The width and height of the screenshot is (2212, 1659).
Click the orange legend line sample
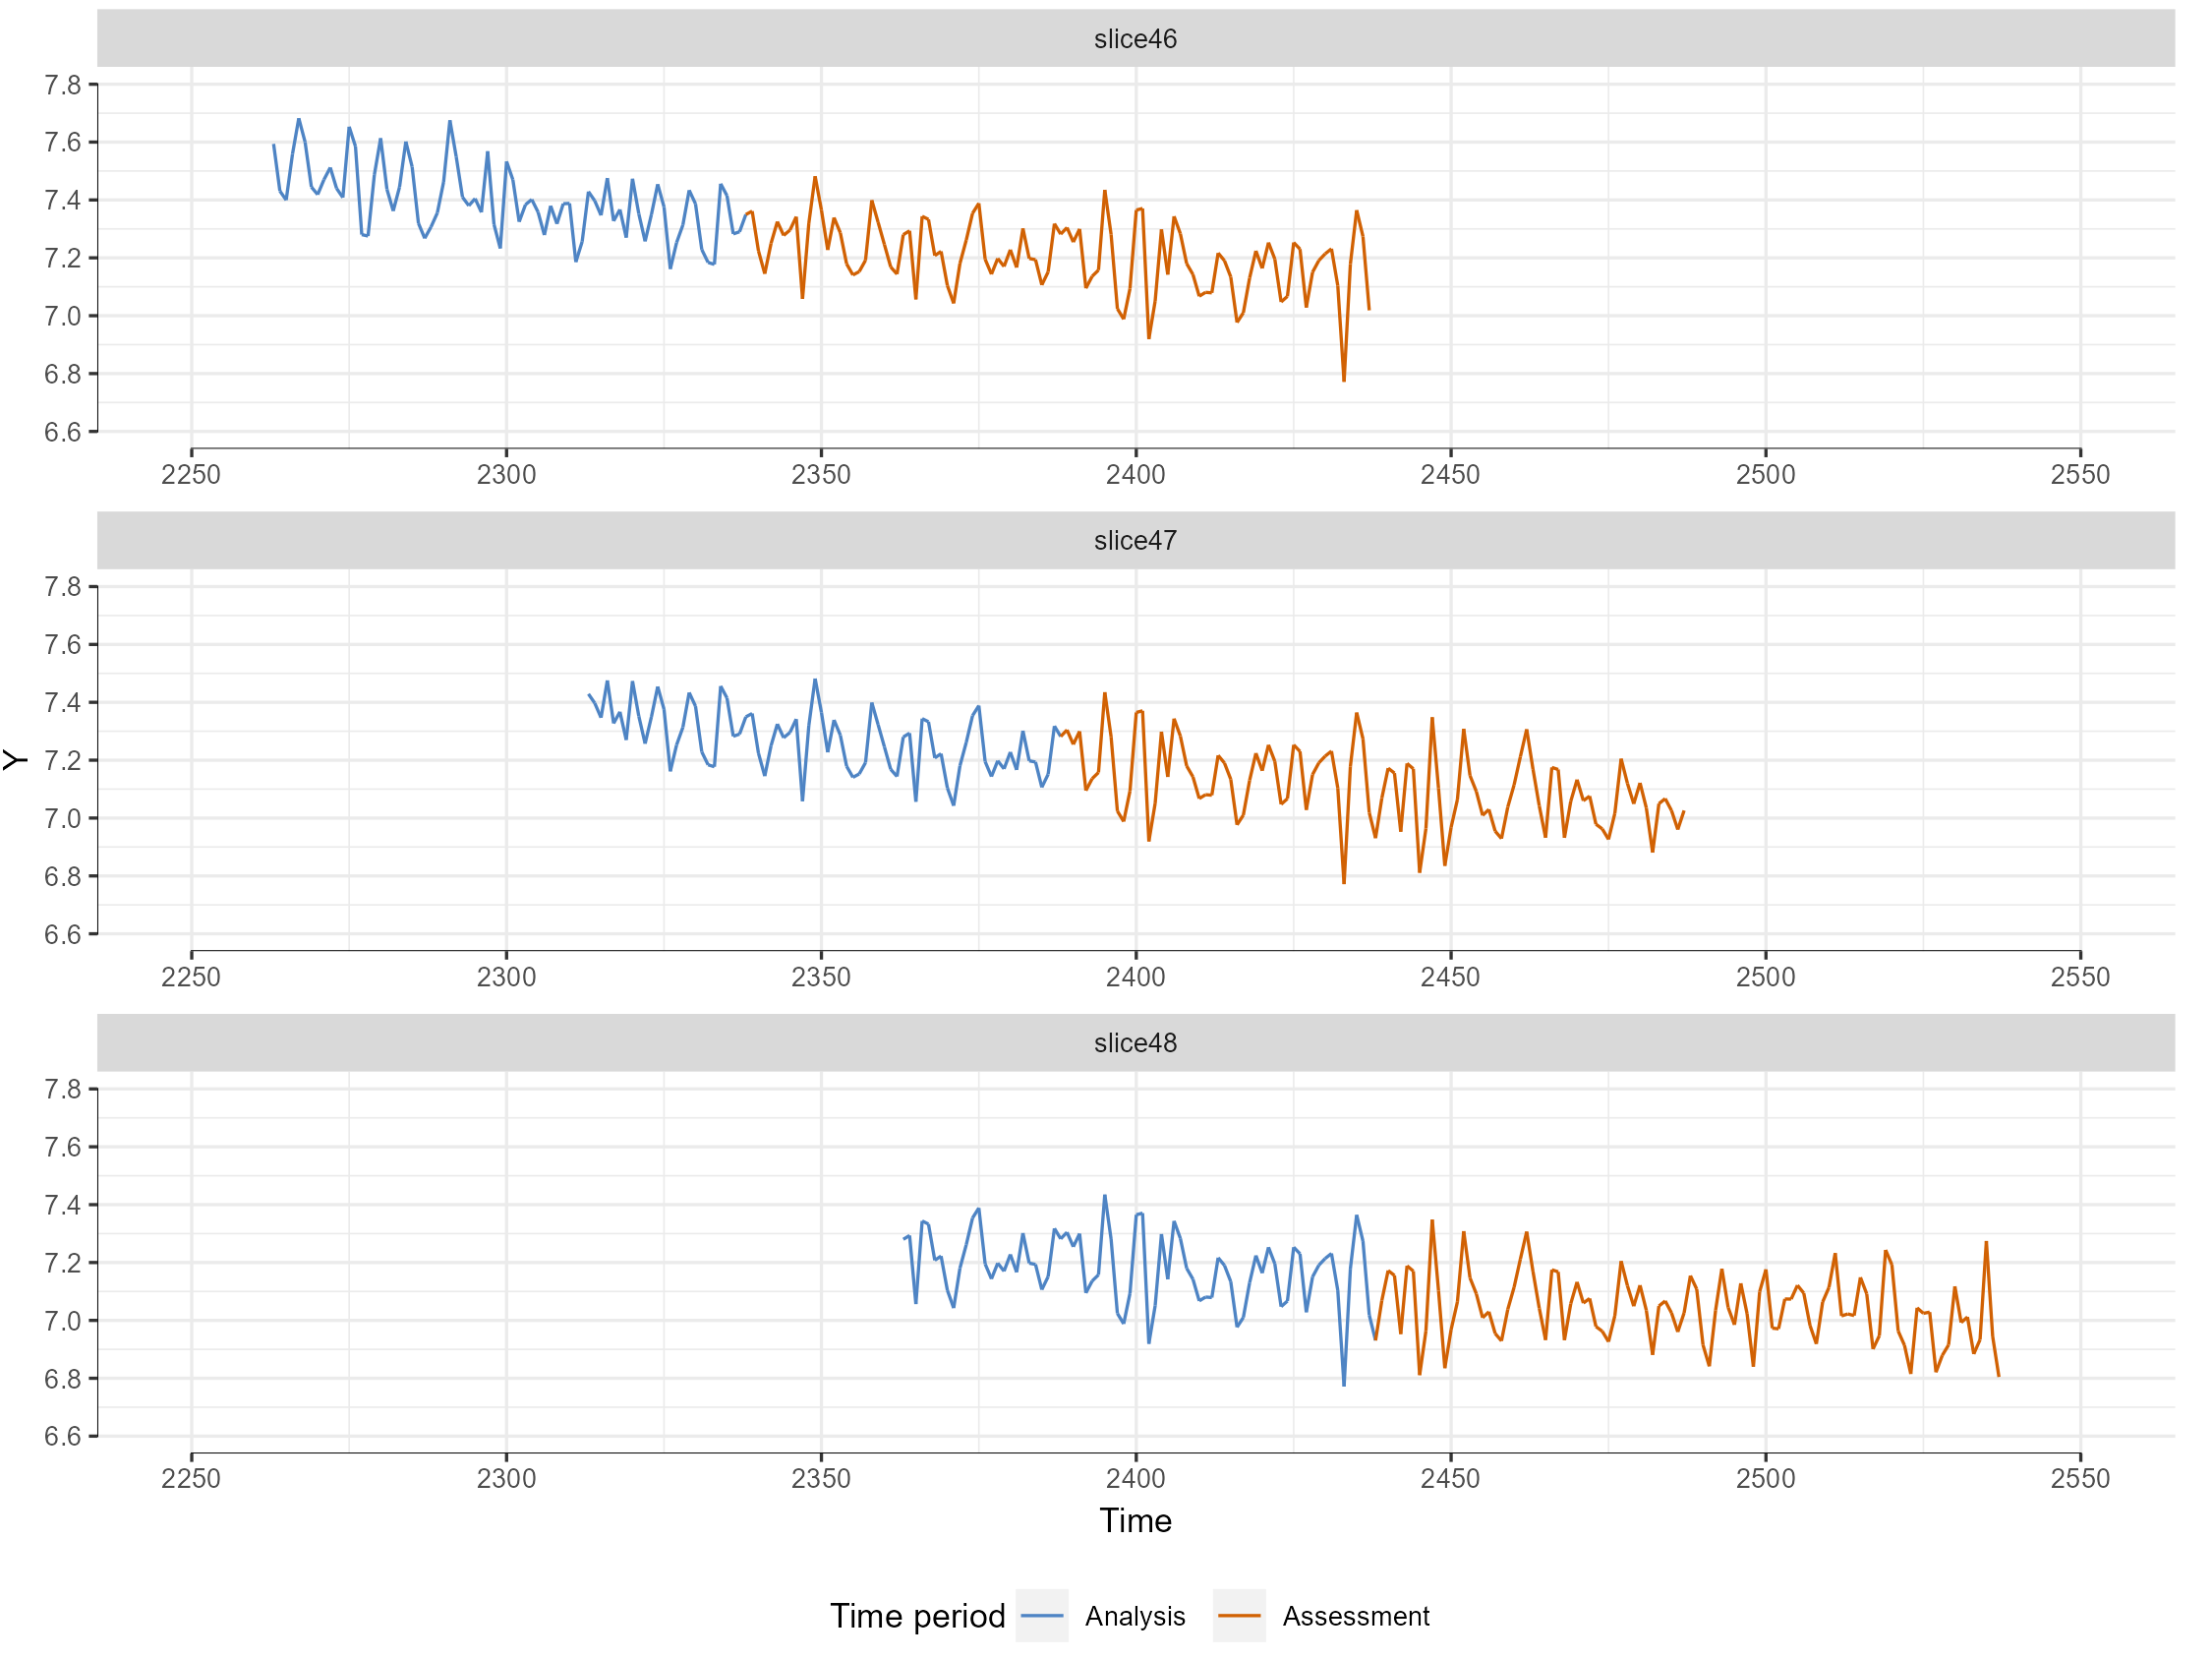(x=1240, y=1616)
